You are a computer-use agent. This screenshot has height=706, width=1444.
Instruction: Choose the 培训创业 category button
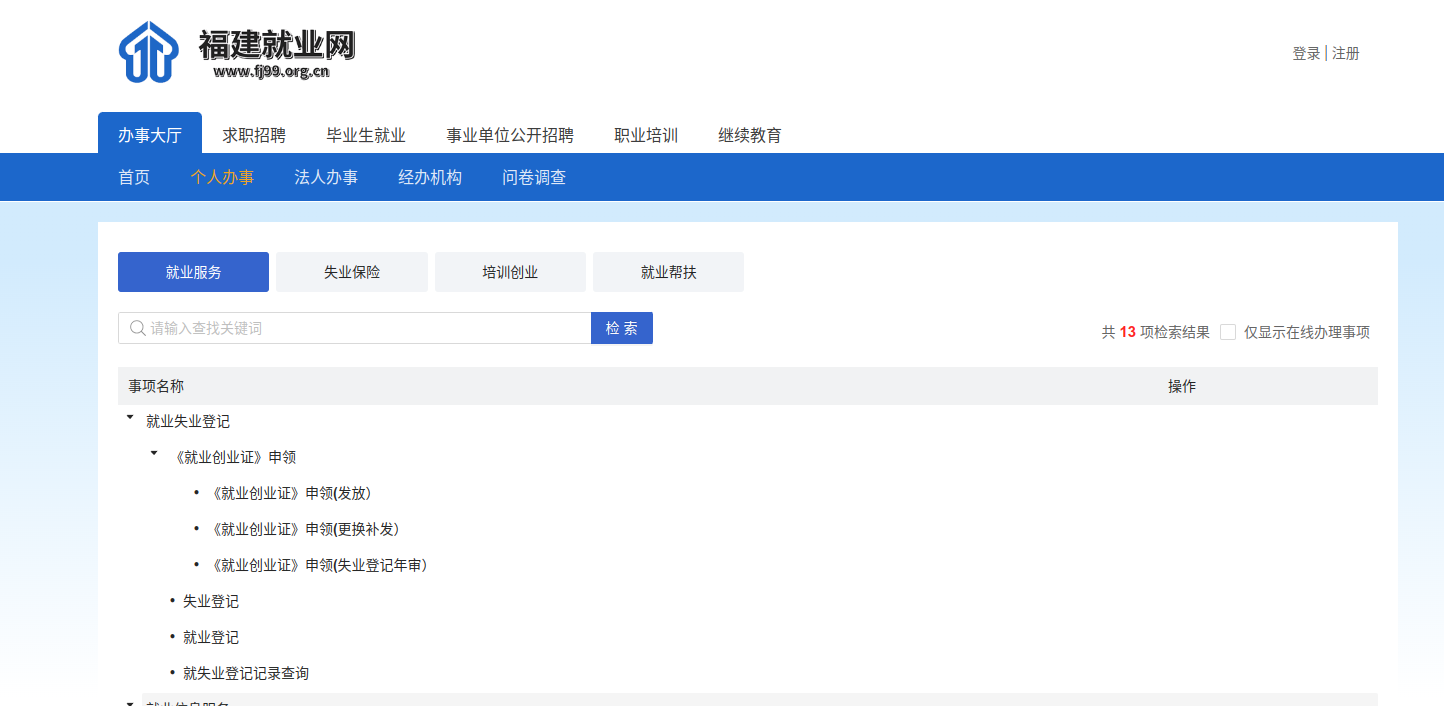click(510, 272)
